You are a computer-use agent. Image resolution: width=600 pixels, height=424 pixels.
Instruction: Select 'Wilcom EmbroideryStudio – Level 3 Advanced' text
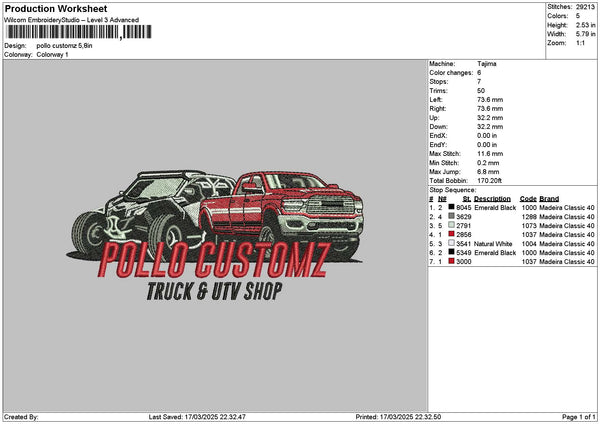pyautogui.click(x=72, y=20)
